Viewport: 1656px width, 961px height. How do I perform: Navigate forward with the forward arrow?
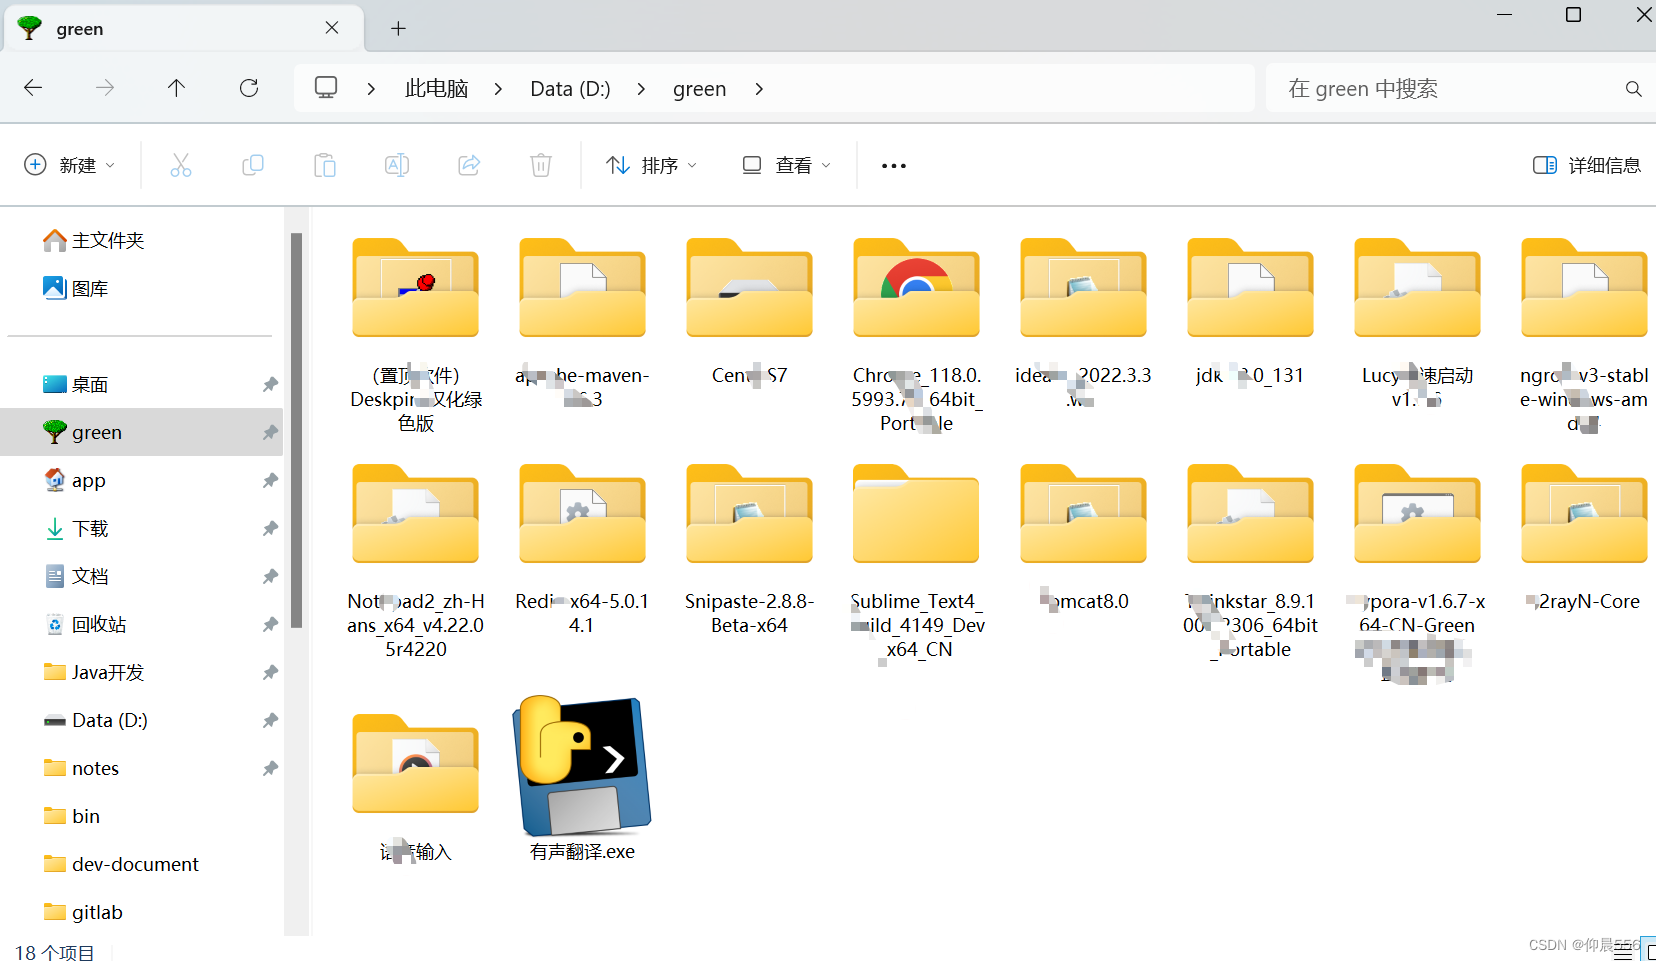click(x=105, y=88)
